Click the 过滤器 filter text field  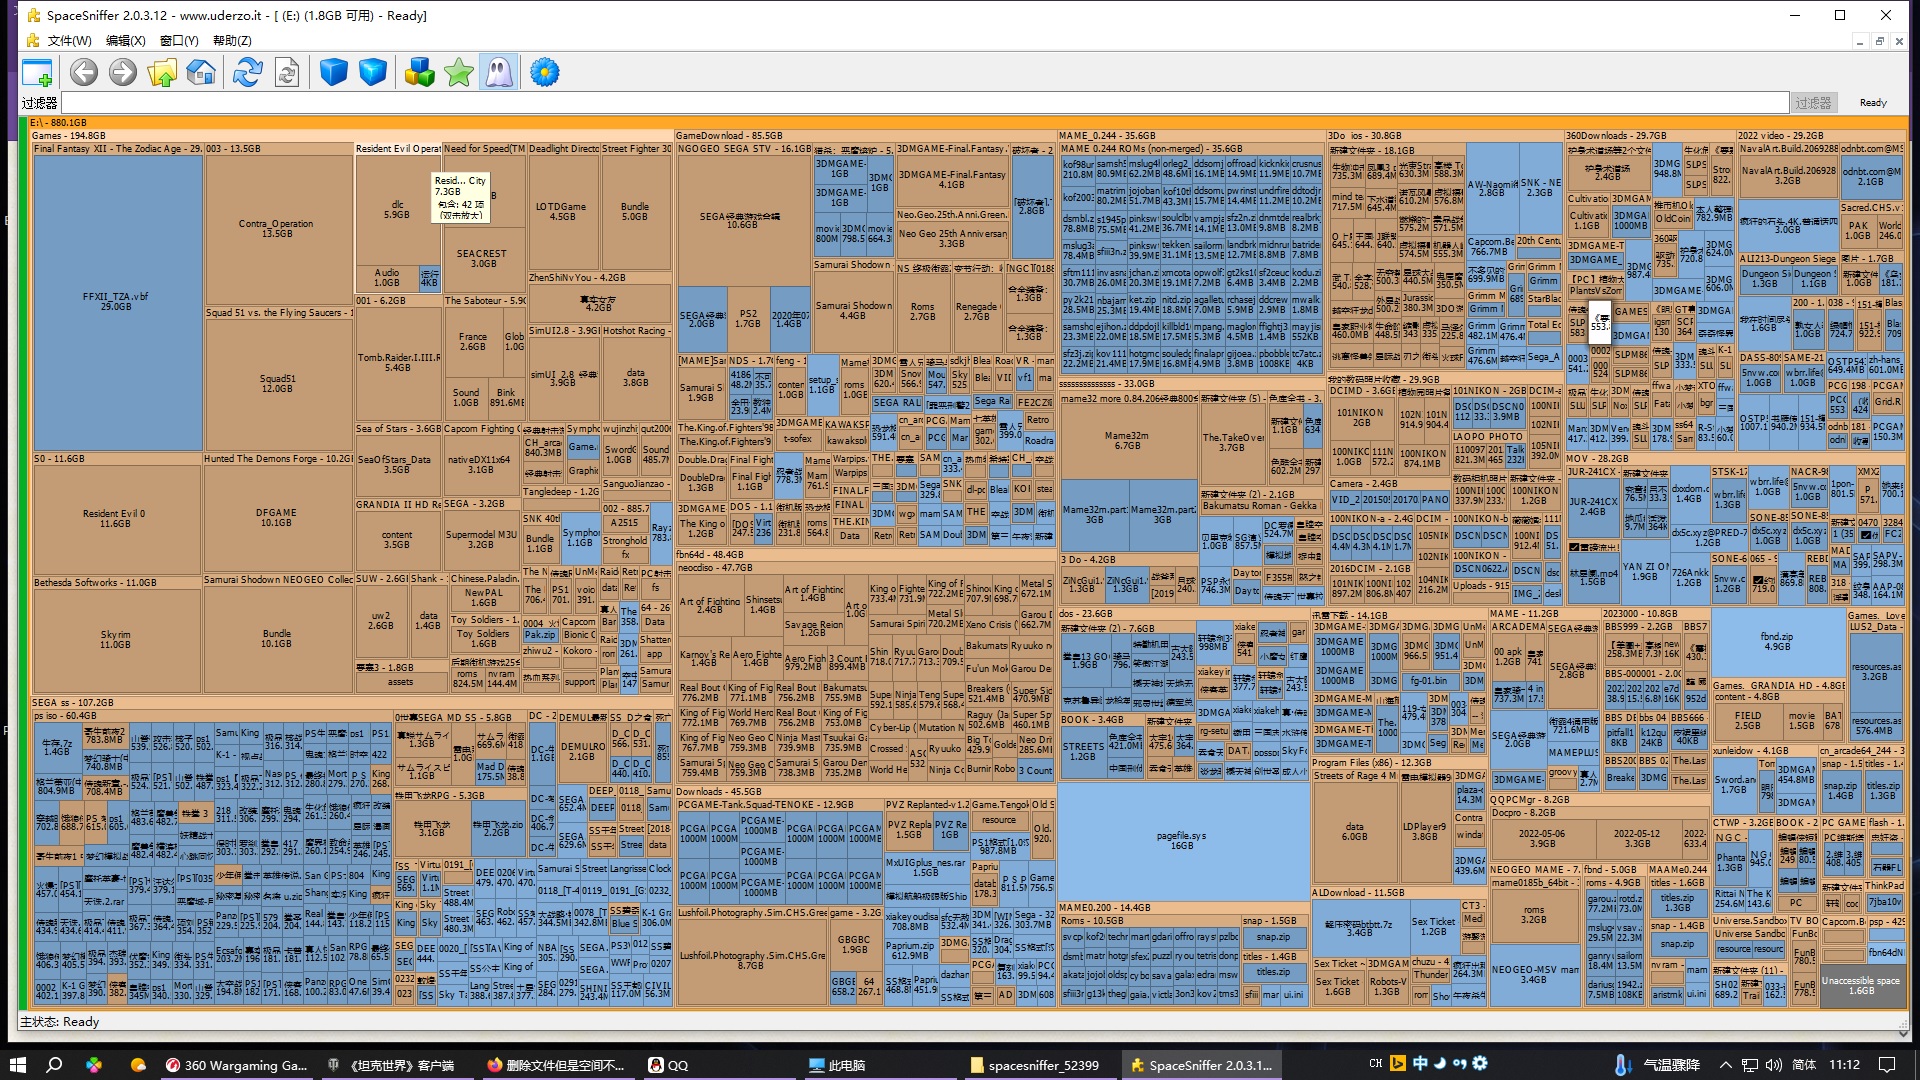coord(924,103)
